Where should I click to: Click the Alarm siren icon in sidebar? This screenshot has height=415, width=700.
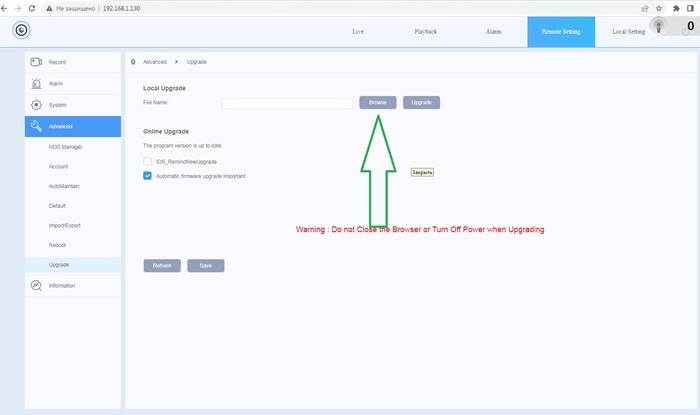click(x=36, y=83)
